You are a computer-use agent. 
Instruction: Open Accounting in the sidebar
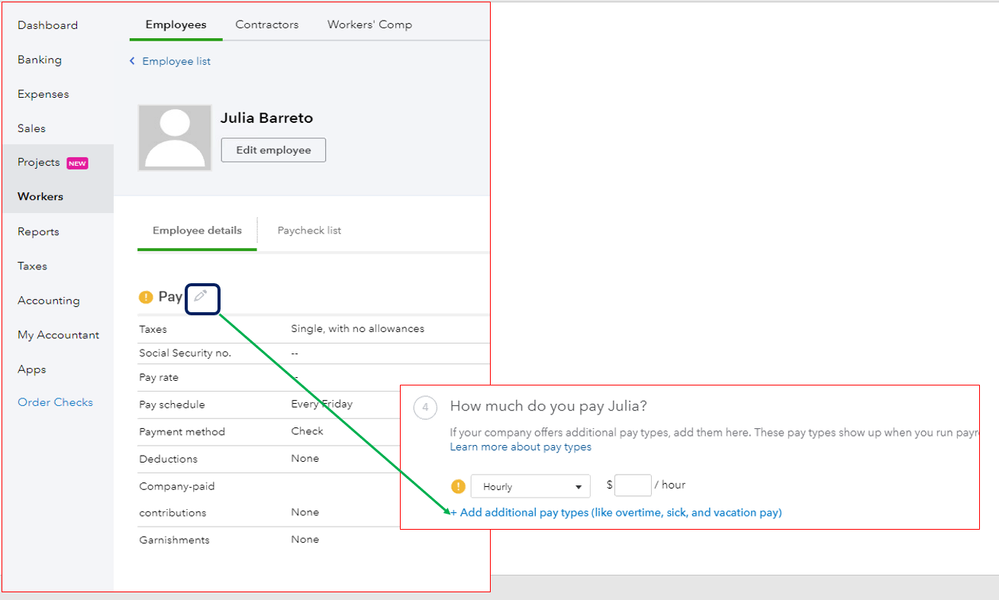click(48, 301)
